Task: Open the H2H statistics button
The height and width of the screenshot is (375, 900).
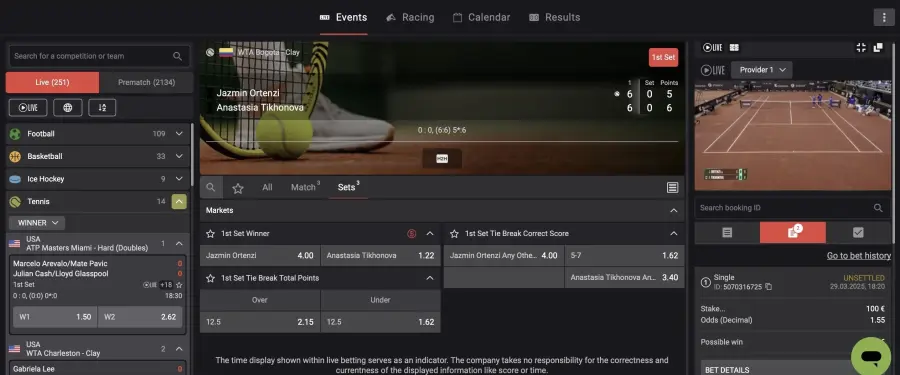Action: 442,158
